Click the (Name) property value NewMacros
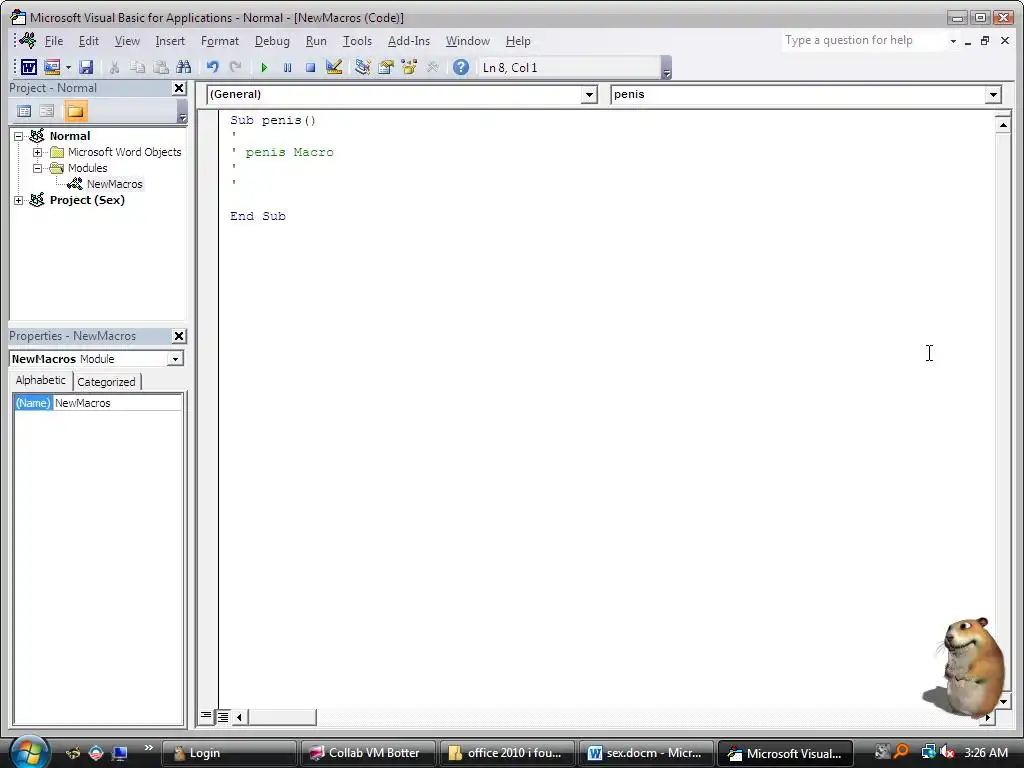This screenshot has width=1024, height=768. click(x=118, y=404)
